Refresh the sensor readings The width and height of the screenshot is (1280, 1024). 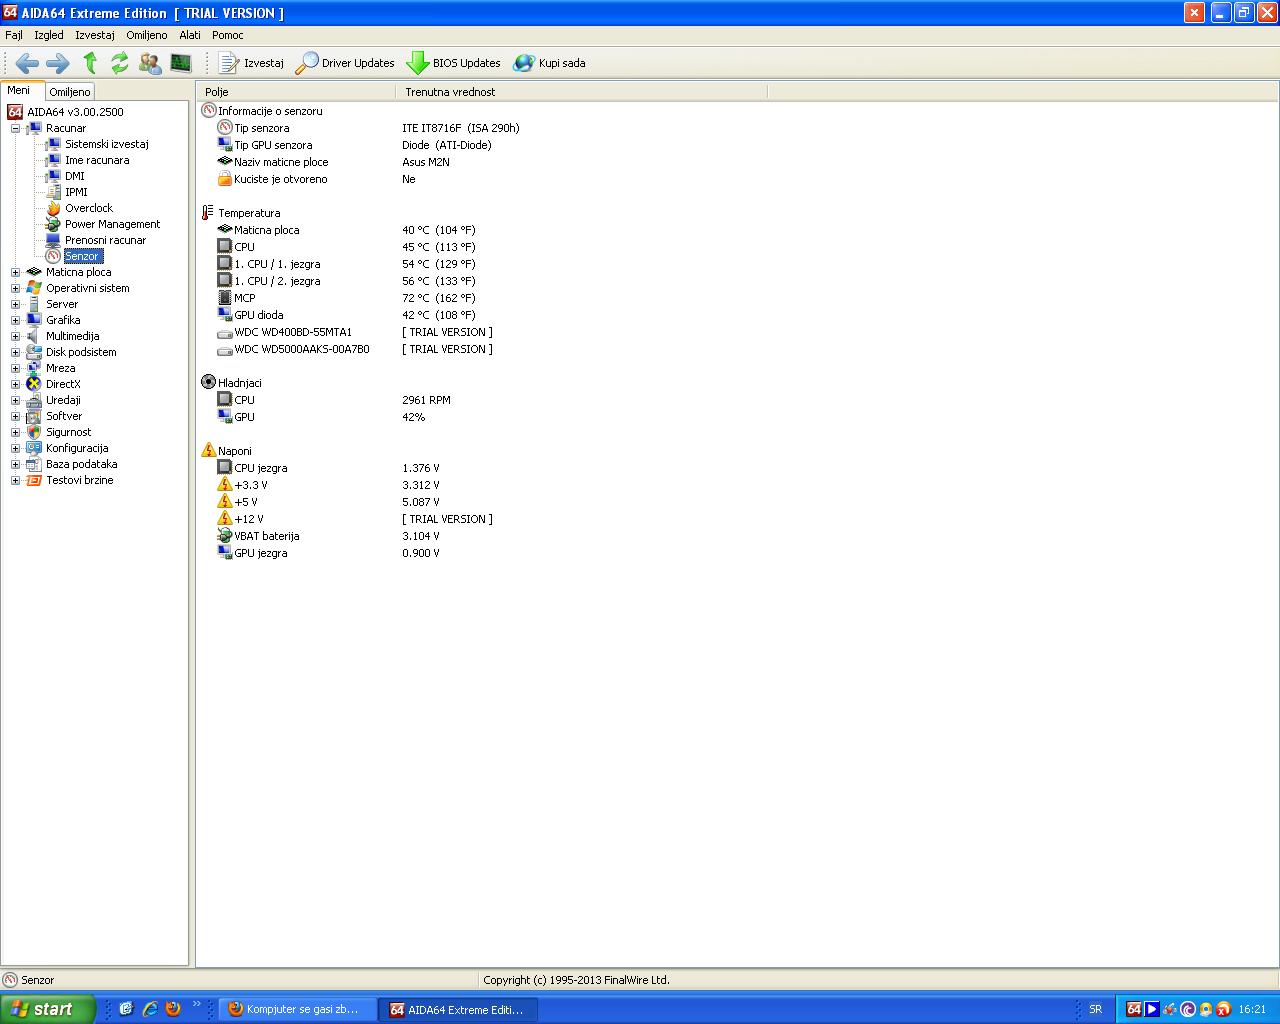click(120, 63)
